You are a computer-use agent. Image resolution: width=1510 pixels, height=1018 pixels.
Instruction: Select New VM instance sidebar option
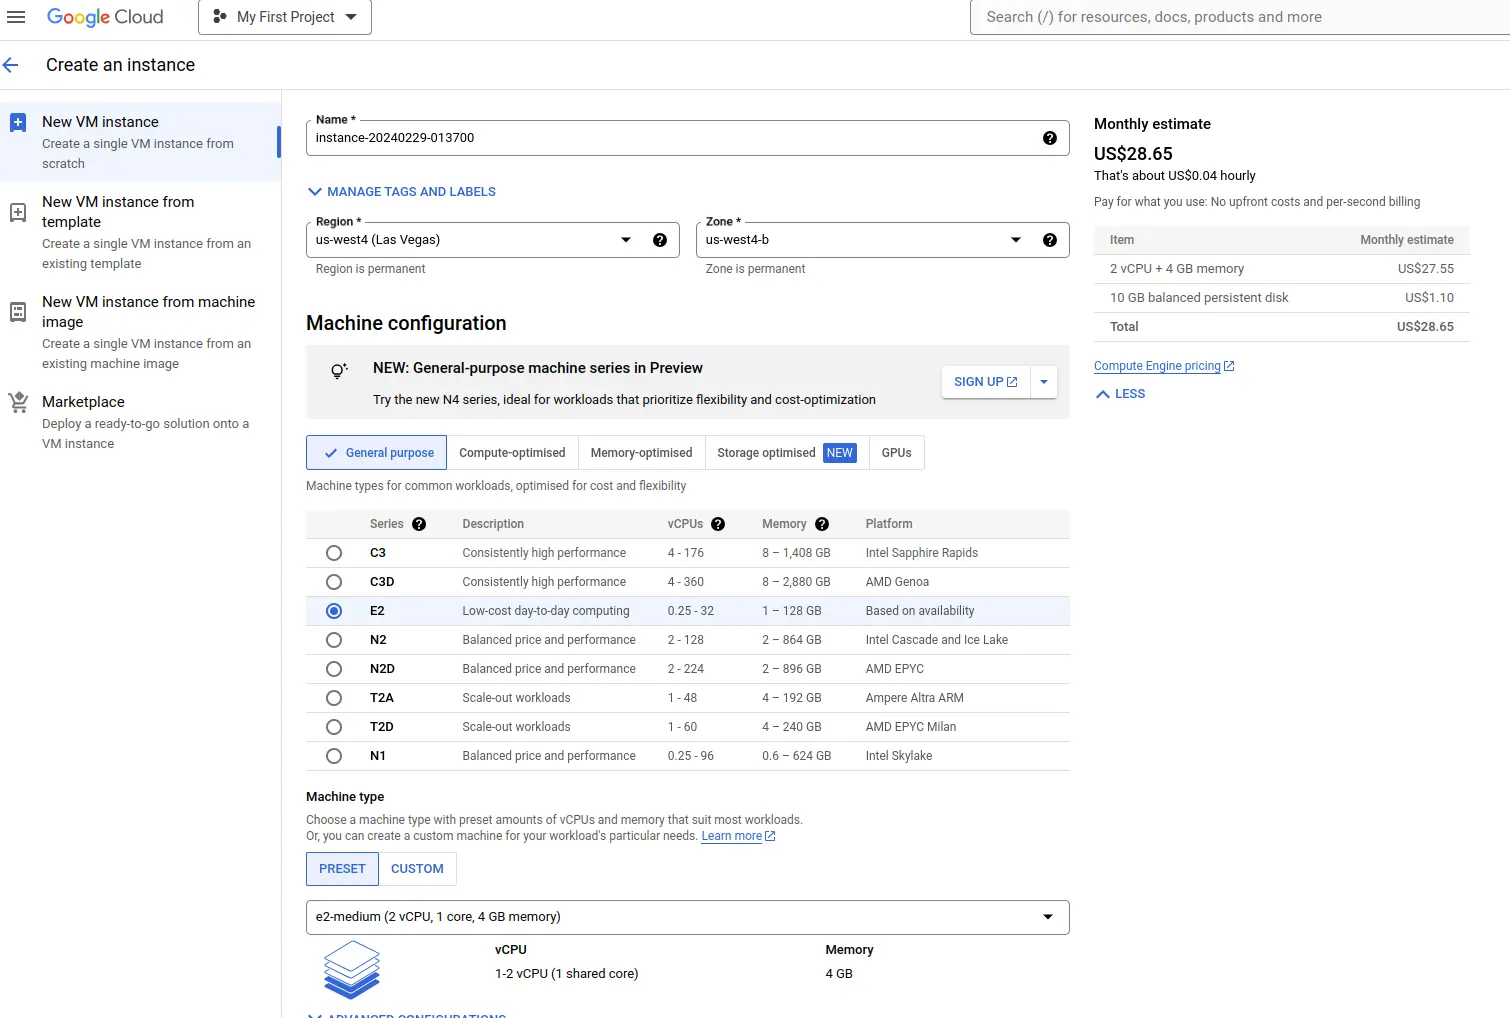pyautogui.click(x=141, y=142)
